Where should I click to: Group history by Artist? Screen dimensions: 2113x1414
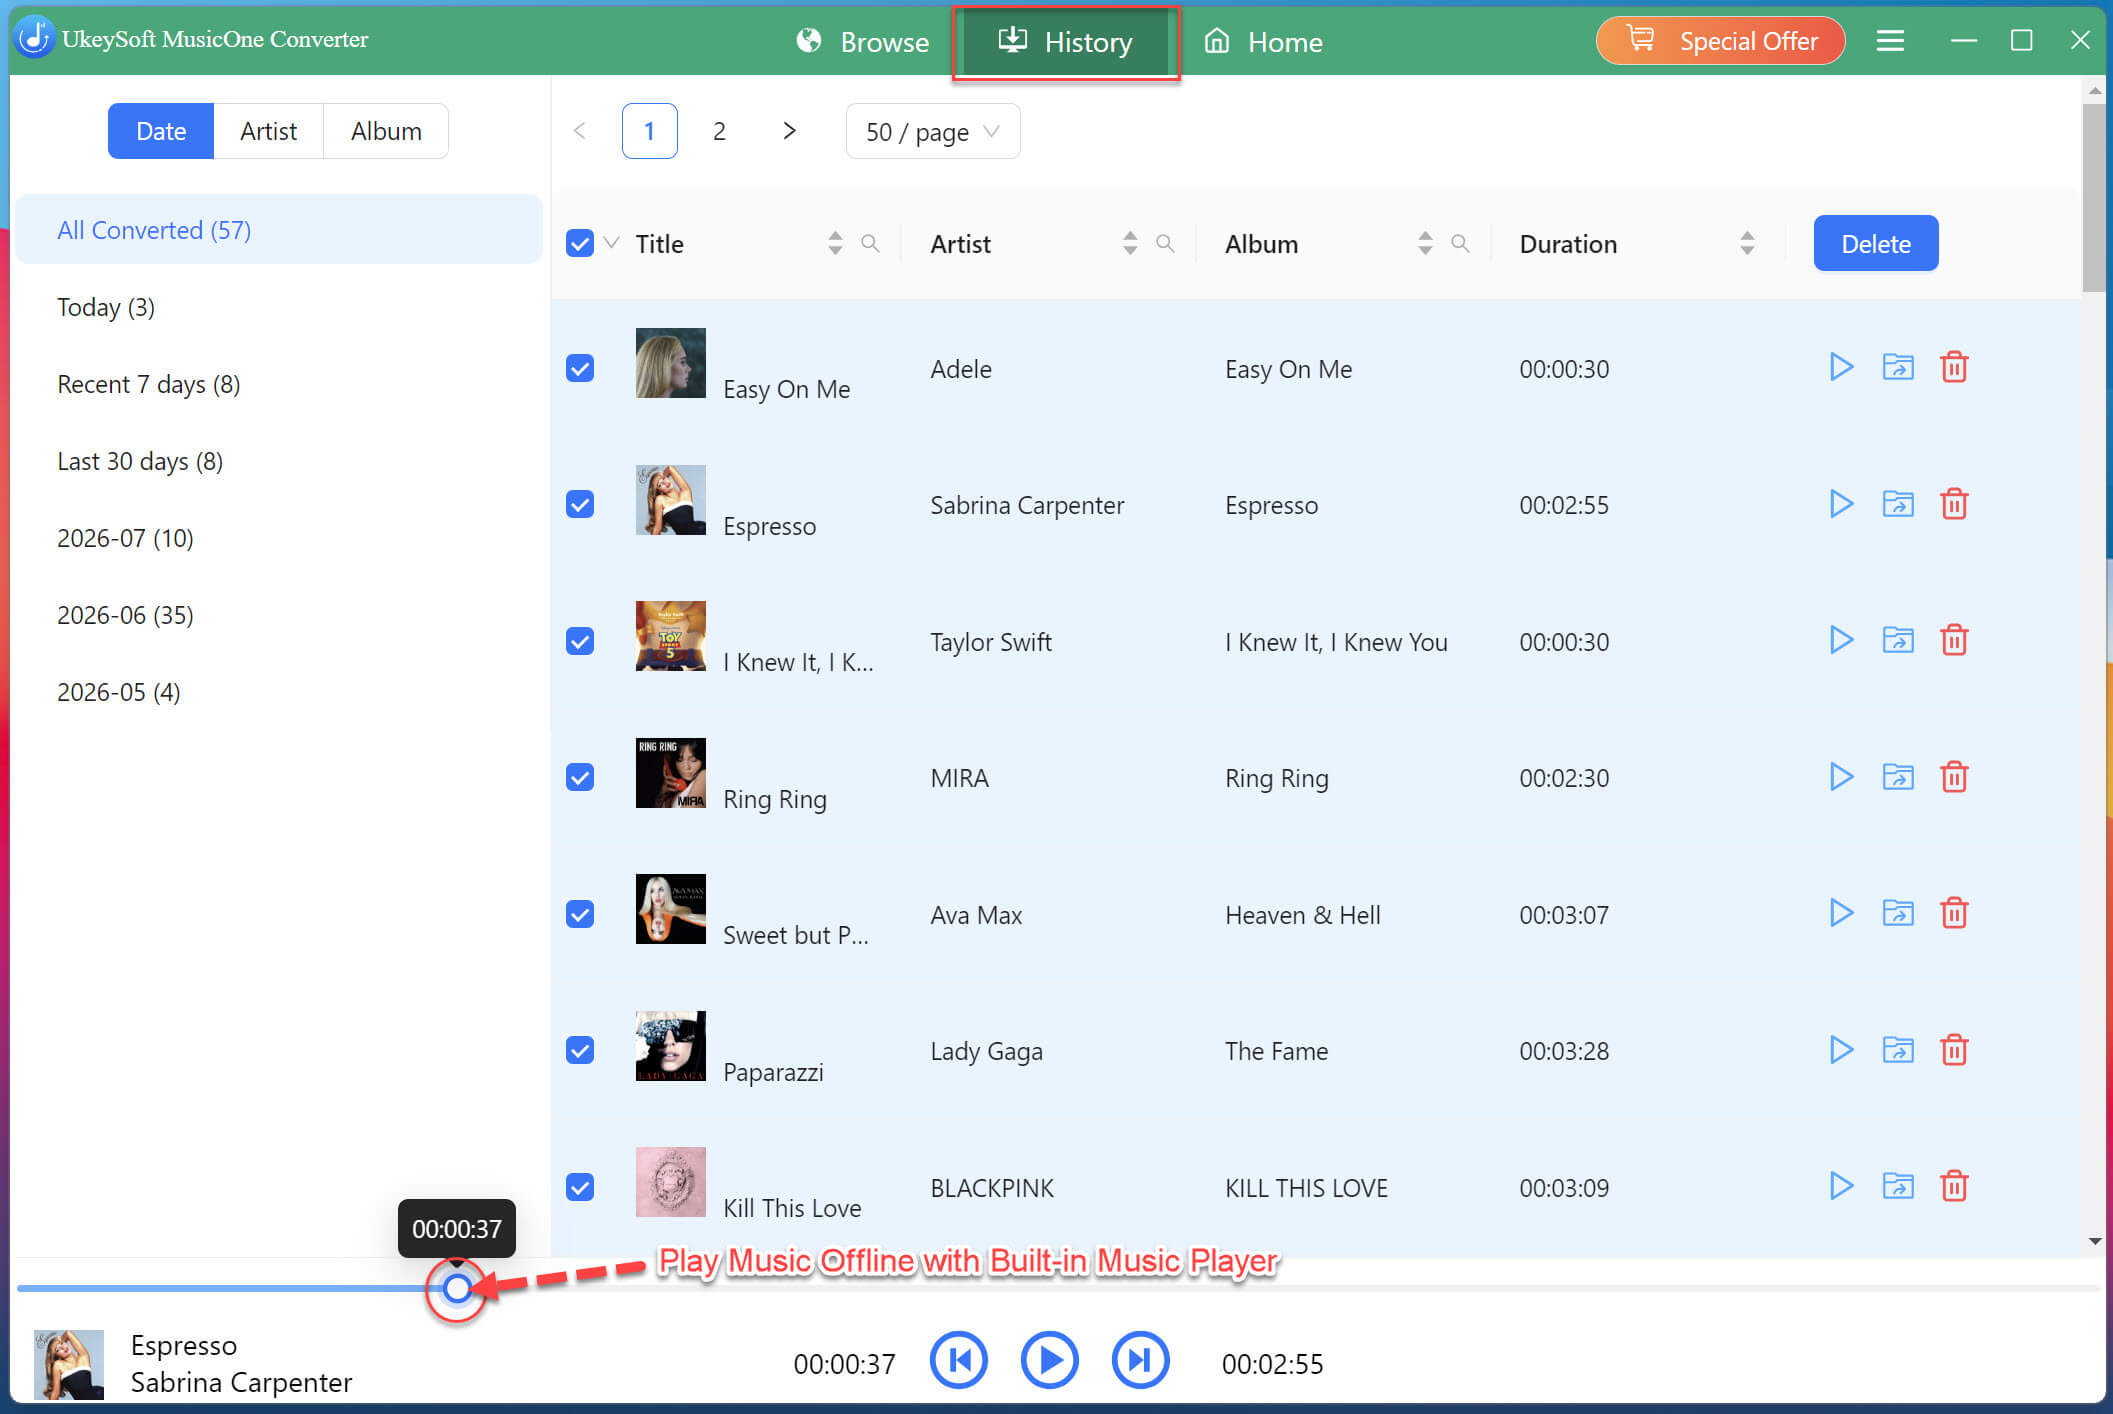(268, 131)
